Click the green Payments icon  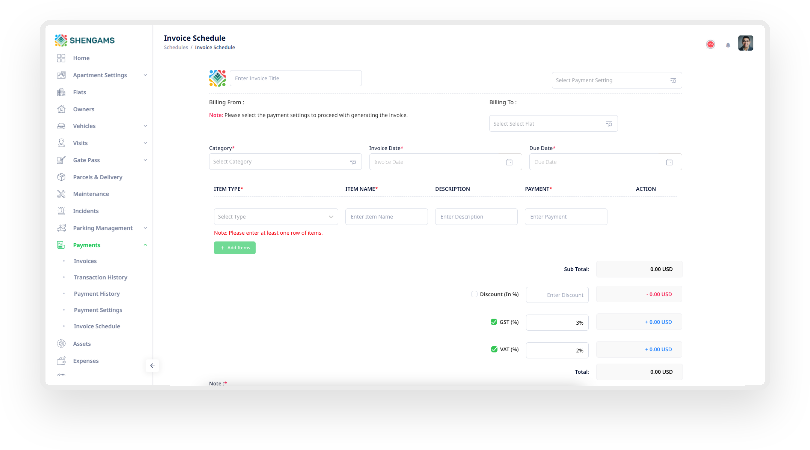pyautogui.click(x=61, y=245)
